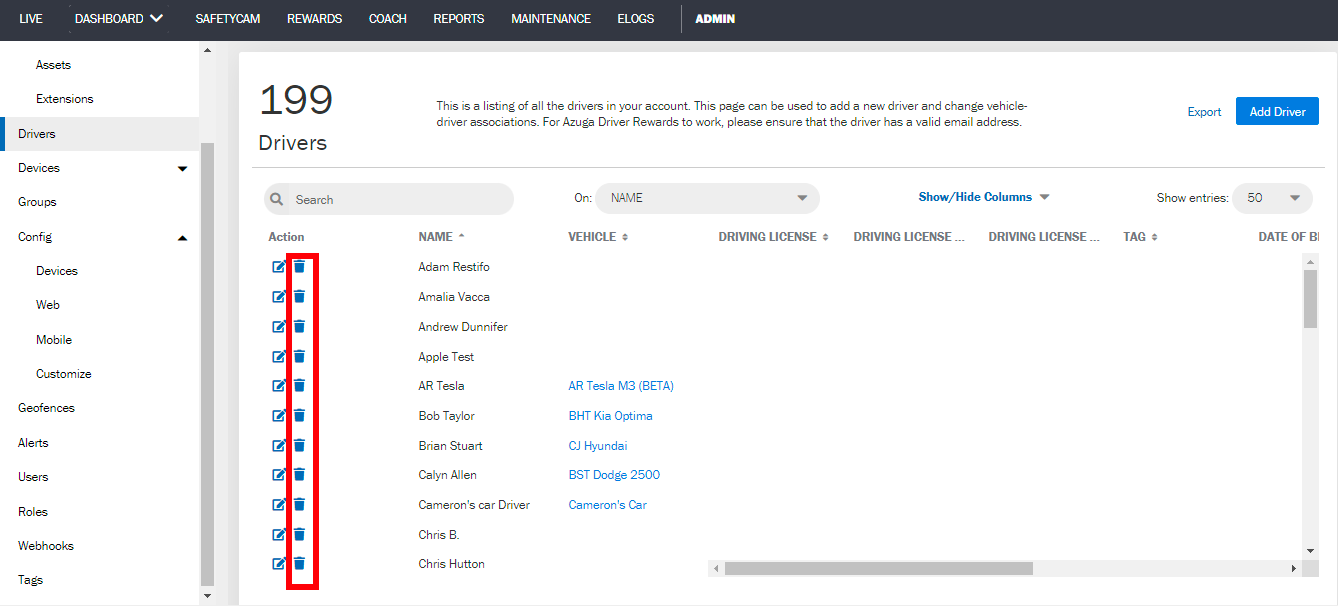Delete driver Bob Taylor
This screenshot has width=1338, height=606.
[299, 416]
